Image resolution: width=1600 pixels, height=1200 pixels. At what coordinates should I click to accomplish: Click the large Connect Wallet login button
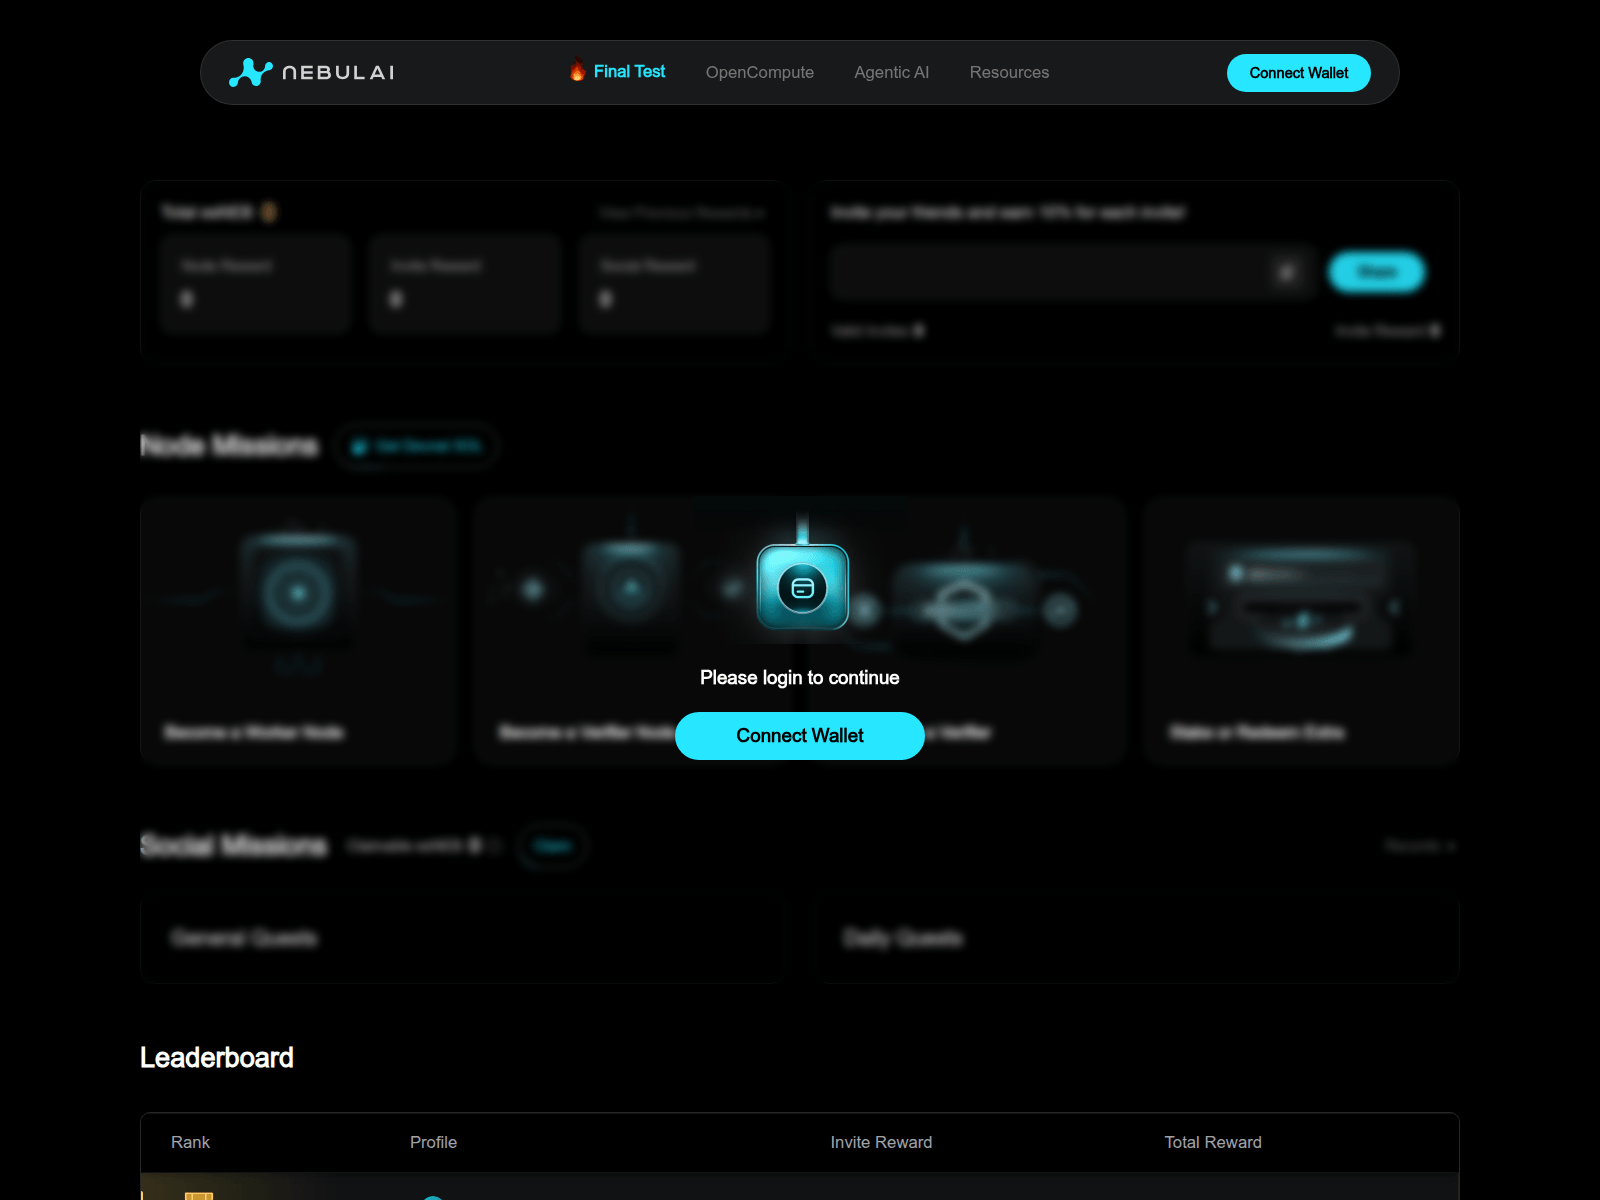click(x=800, y=736)
